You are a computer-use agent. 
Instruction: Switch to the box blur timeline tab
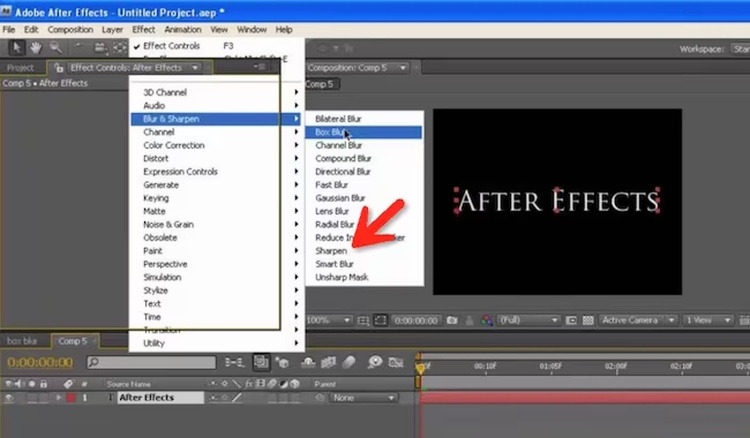click(x=22, y=341)
